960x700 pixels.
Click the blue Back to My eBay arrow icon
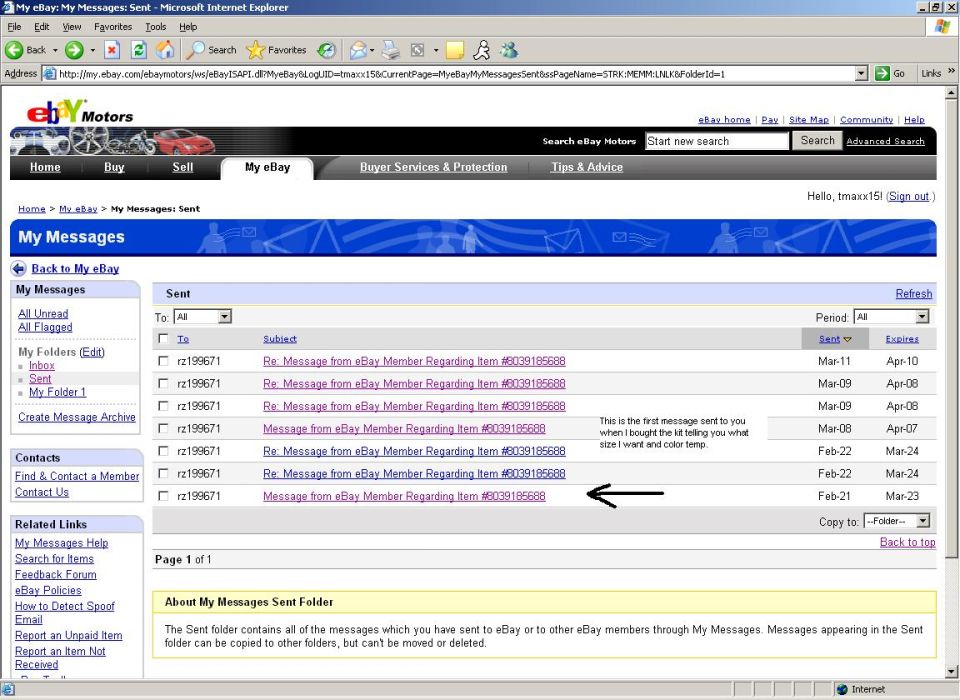point(19,268)
